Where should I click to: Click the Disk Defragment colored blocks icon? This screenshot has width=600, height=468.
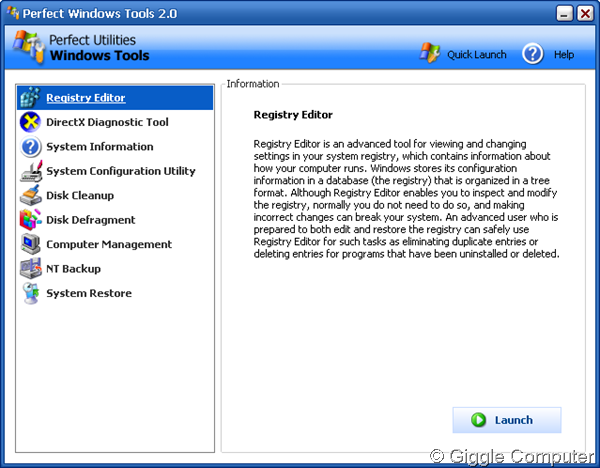point(31,220)
